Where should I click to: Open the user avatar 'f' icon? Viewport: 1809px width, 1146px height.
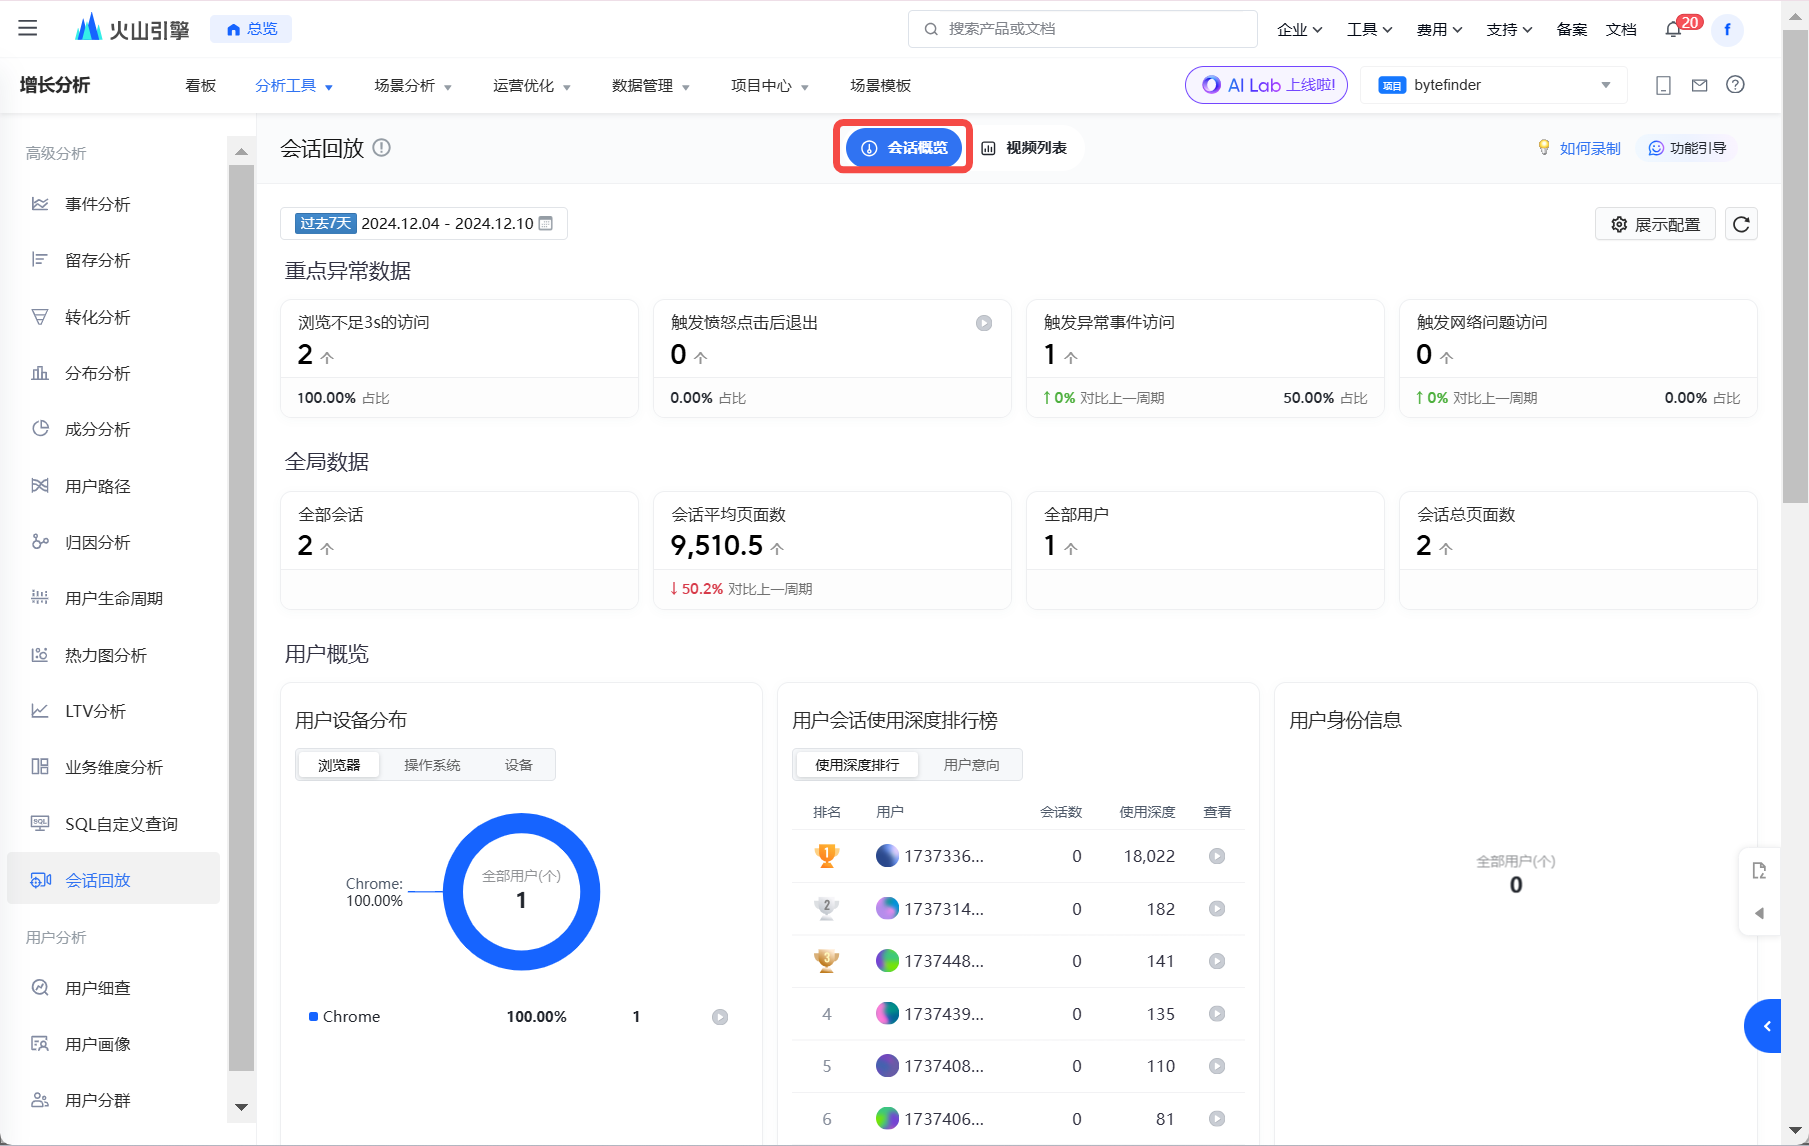click(x=1727, y=29)
